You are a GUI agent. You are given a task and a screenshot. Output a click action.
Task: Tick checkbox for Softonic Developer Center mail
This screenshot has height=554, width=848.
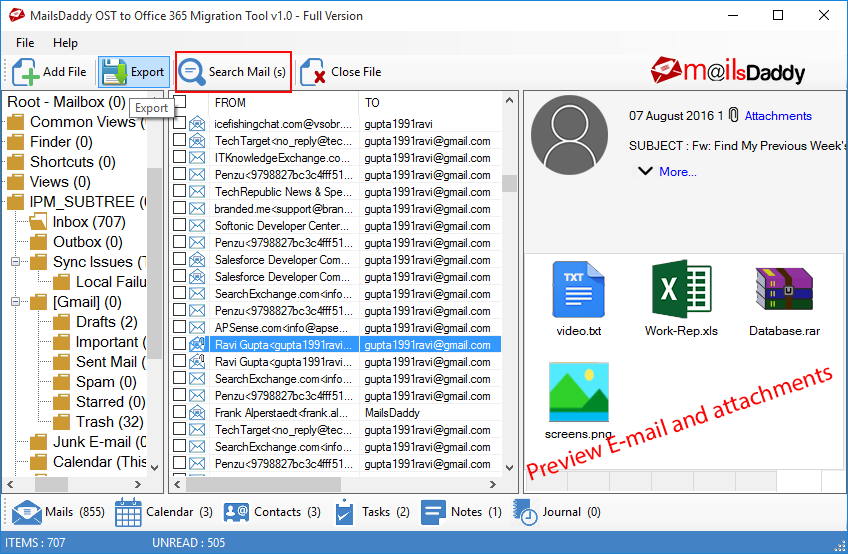click(x=180, y=226)
